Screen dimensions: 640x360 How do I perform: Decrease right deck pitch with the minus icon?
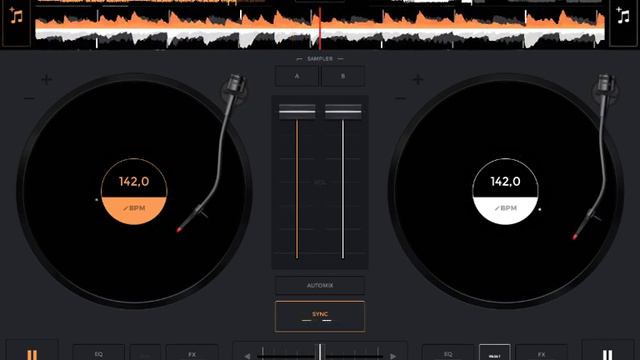pos(400,98)
